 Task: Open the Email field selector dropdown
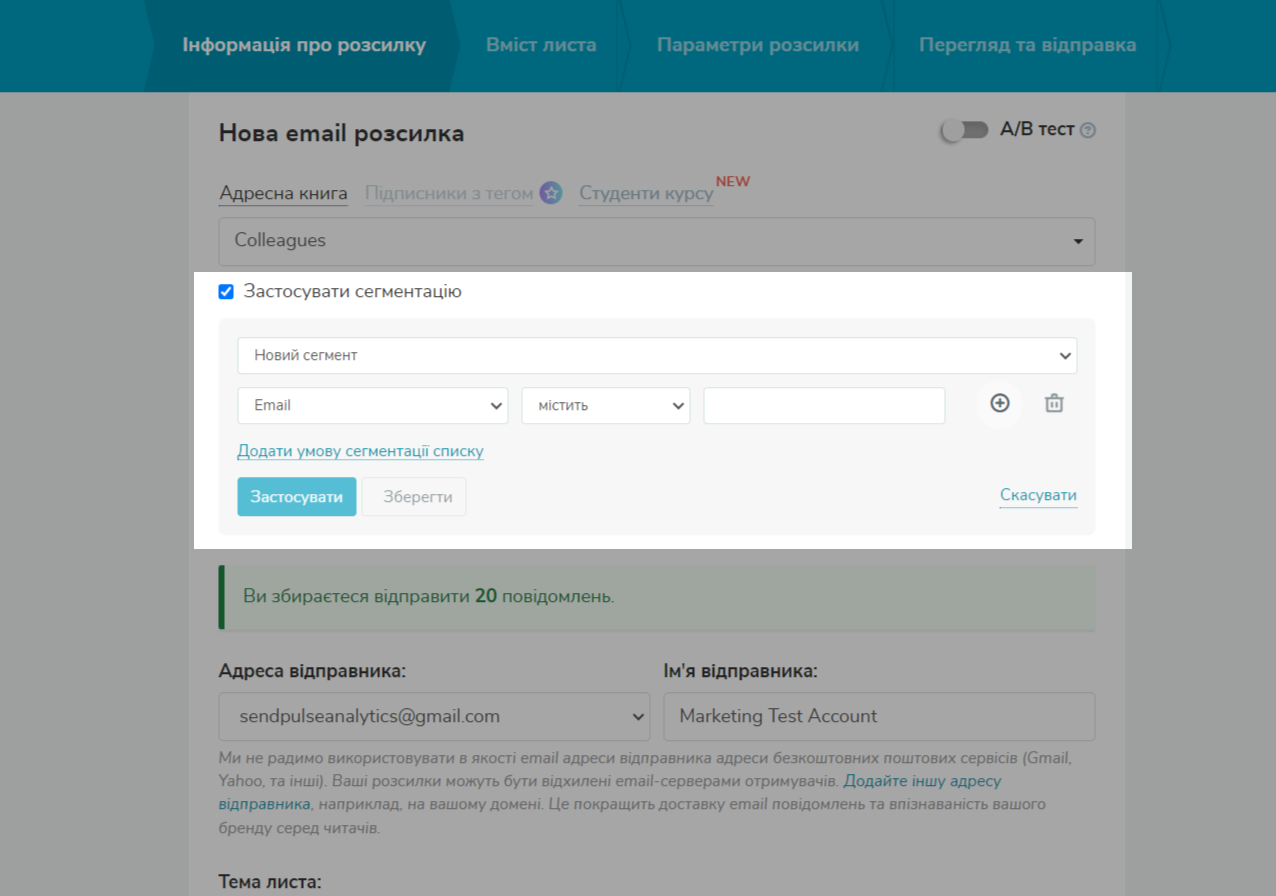click(372, 405)
